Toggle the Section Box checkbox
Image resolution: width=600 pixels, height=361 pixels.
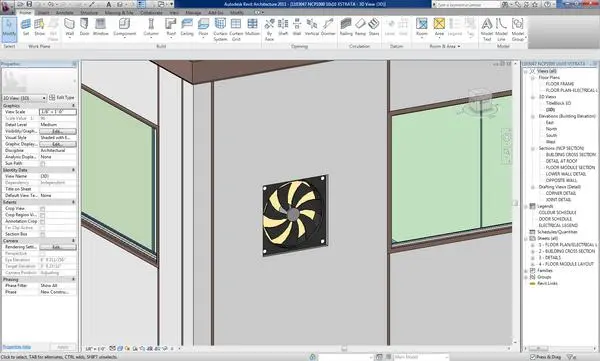click(42, 234)
